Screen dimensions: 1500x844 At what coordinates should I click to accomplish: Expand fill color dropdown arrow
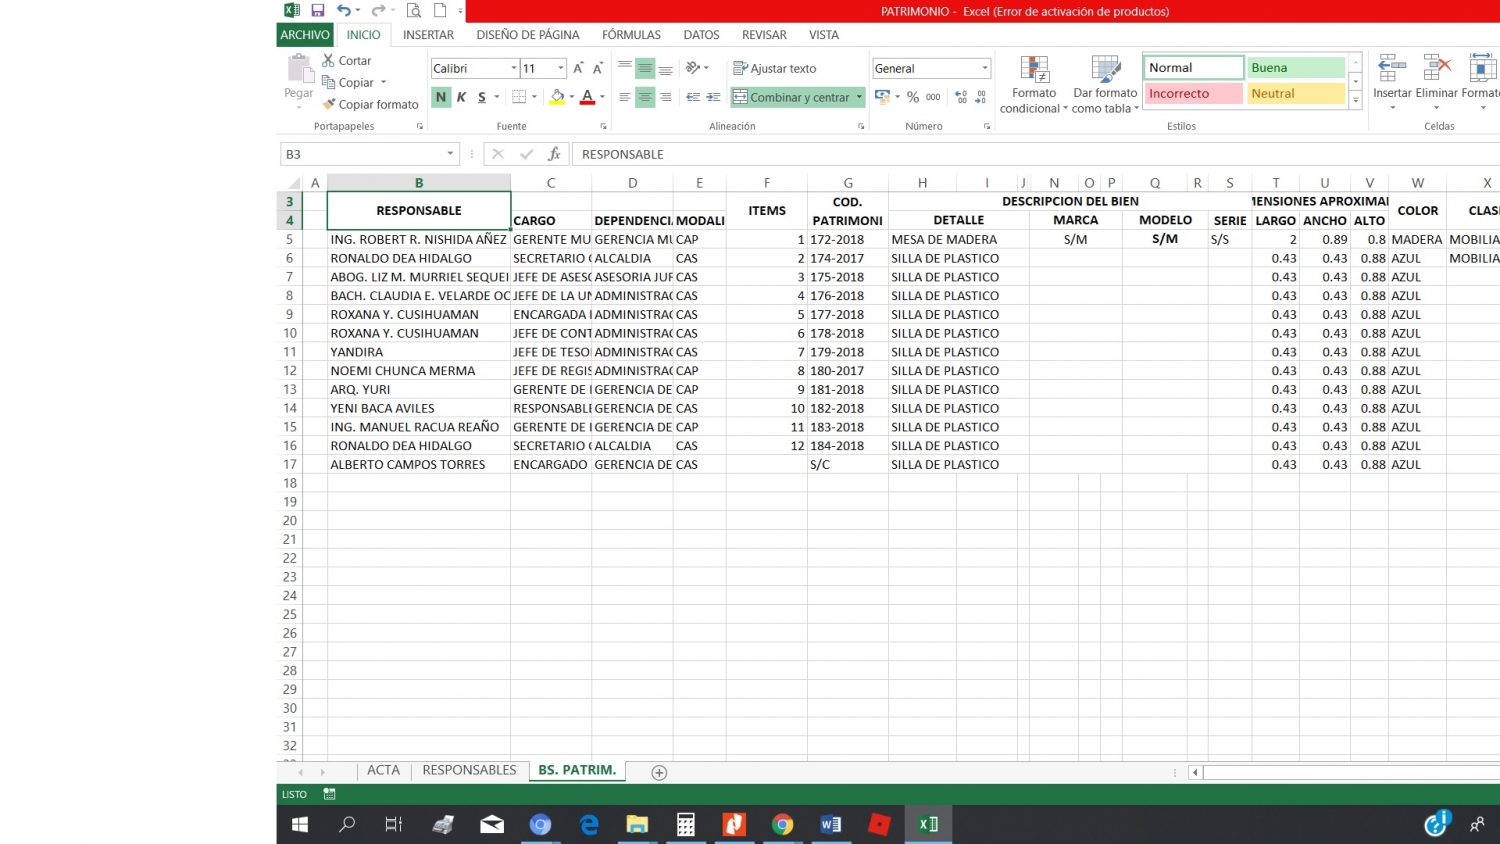click(x=571, y=97)
